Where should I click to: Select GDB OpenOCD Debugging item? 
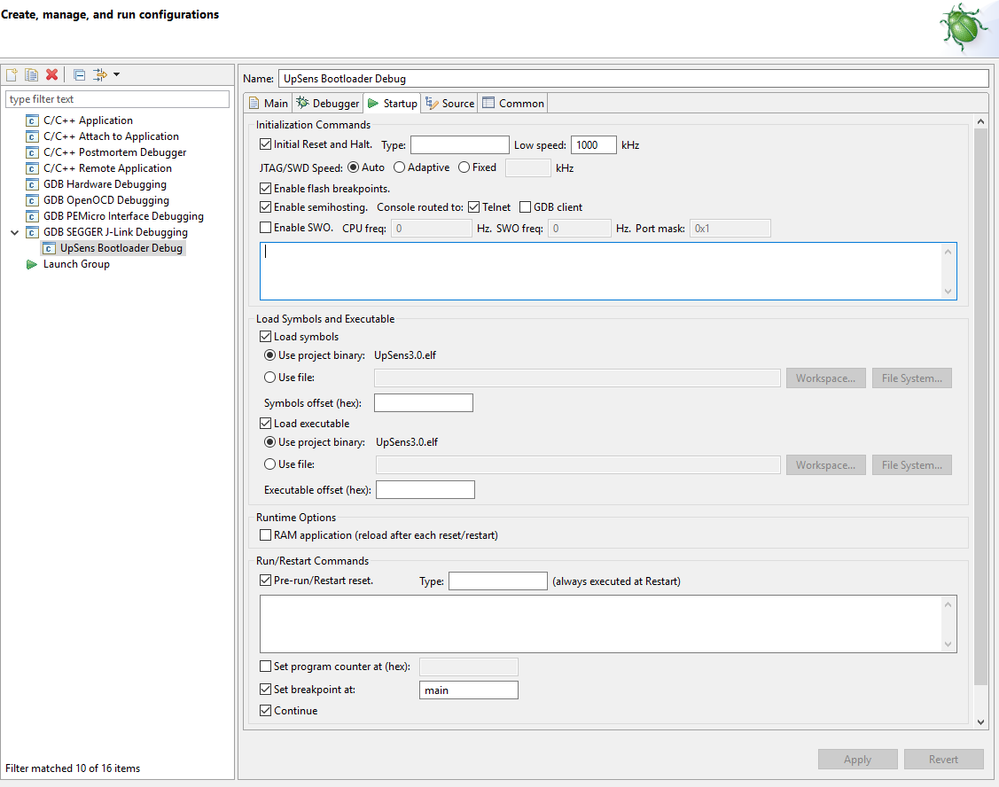106,200
